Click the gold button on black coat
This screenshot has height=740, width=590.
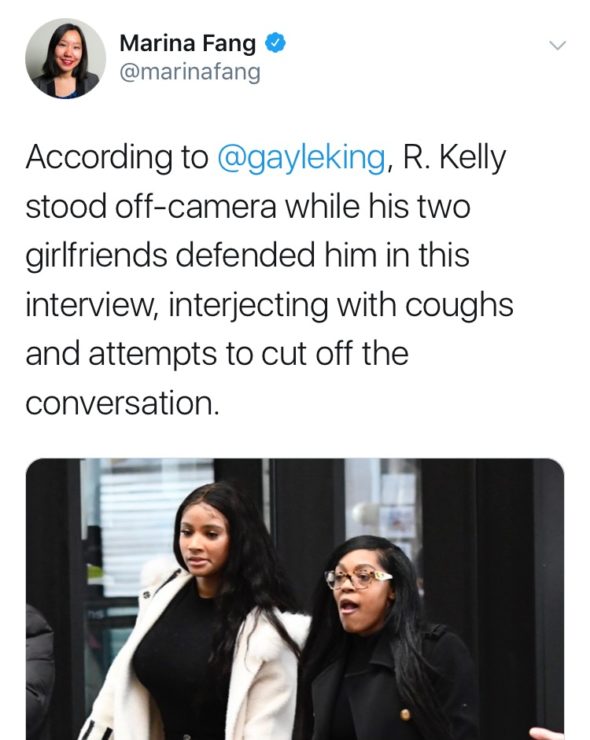click(405, 715)
